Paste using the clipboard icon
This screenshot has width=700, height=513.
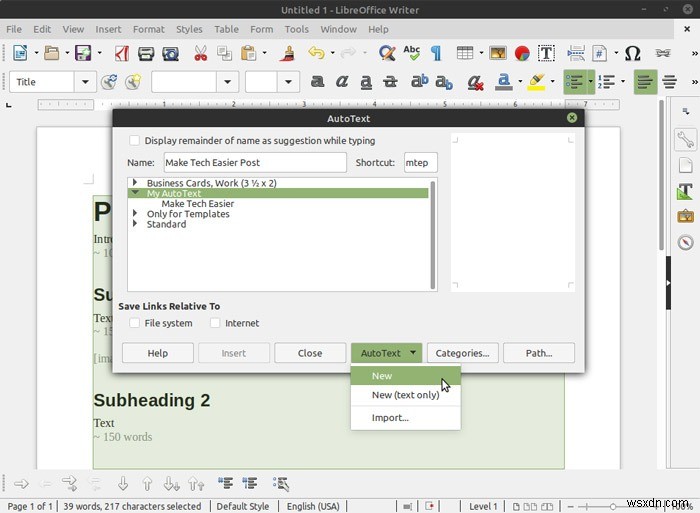pos(248,53)
